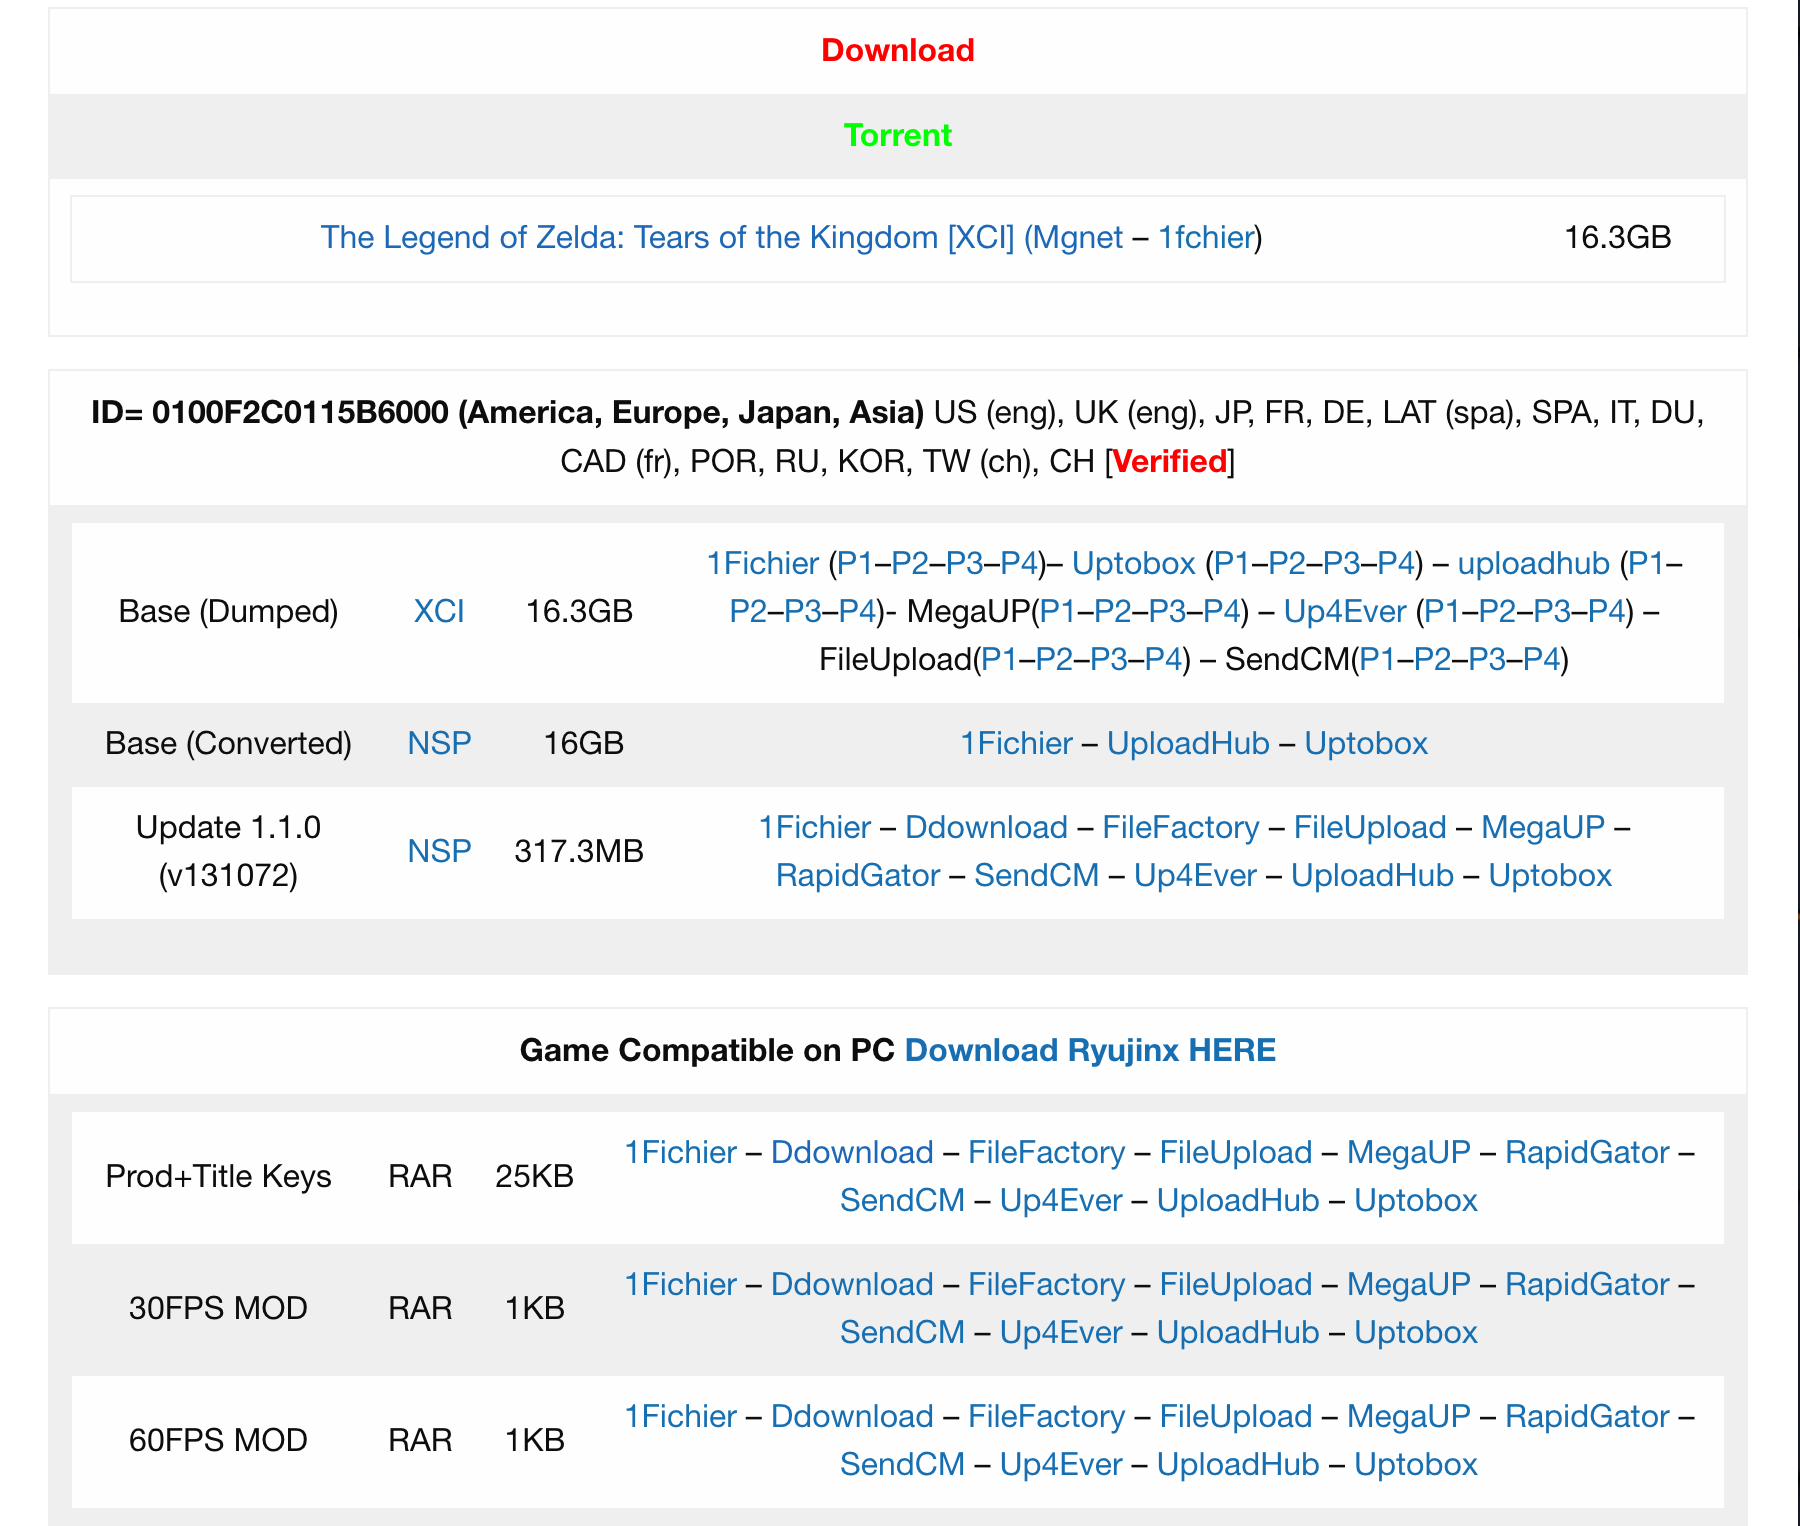
Task: Open 1Fichier link for 60FPS MOD
Action: click(x=680, y=1416)
